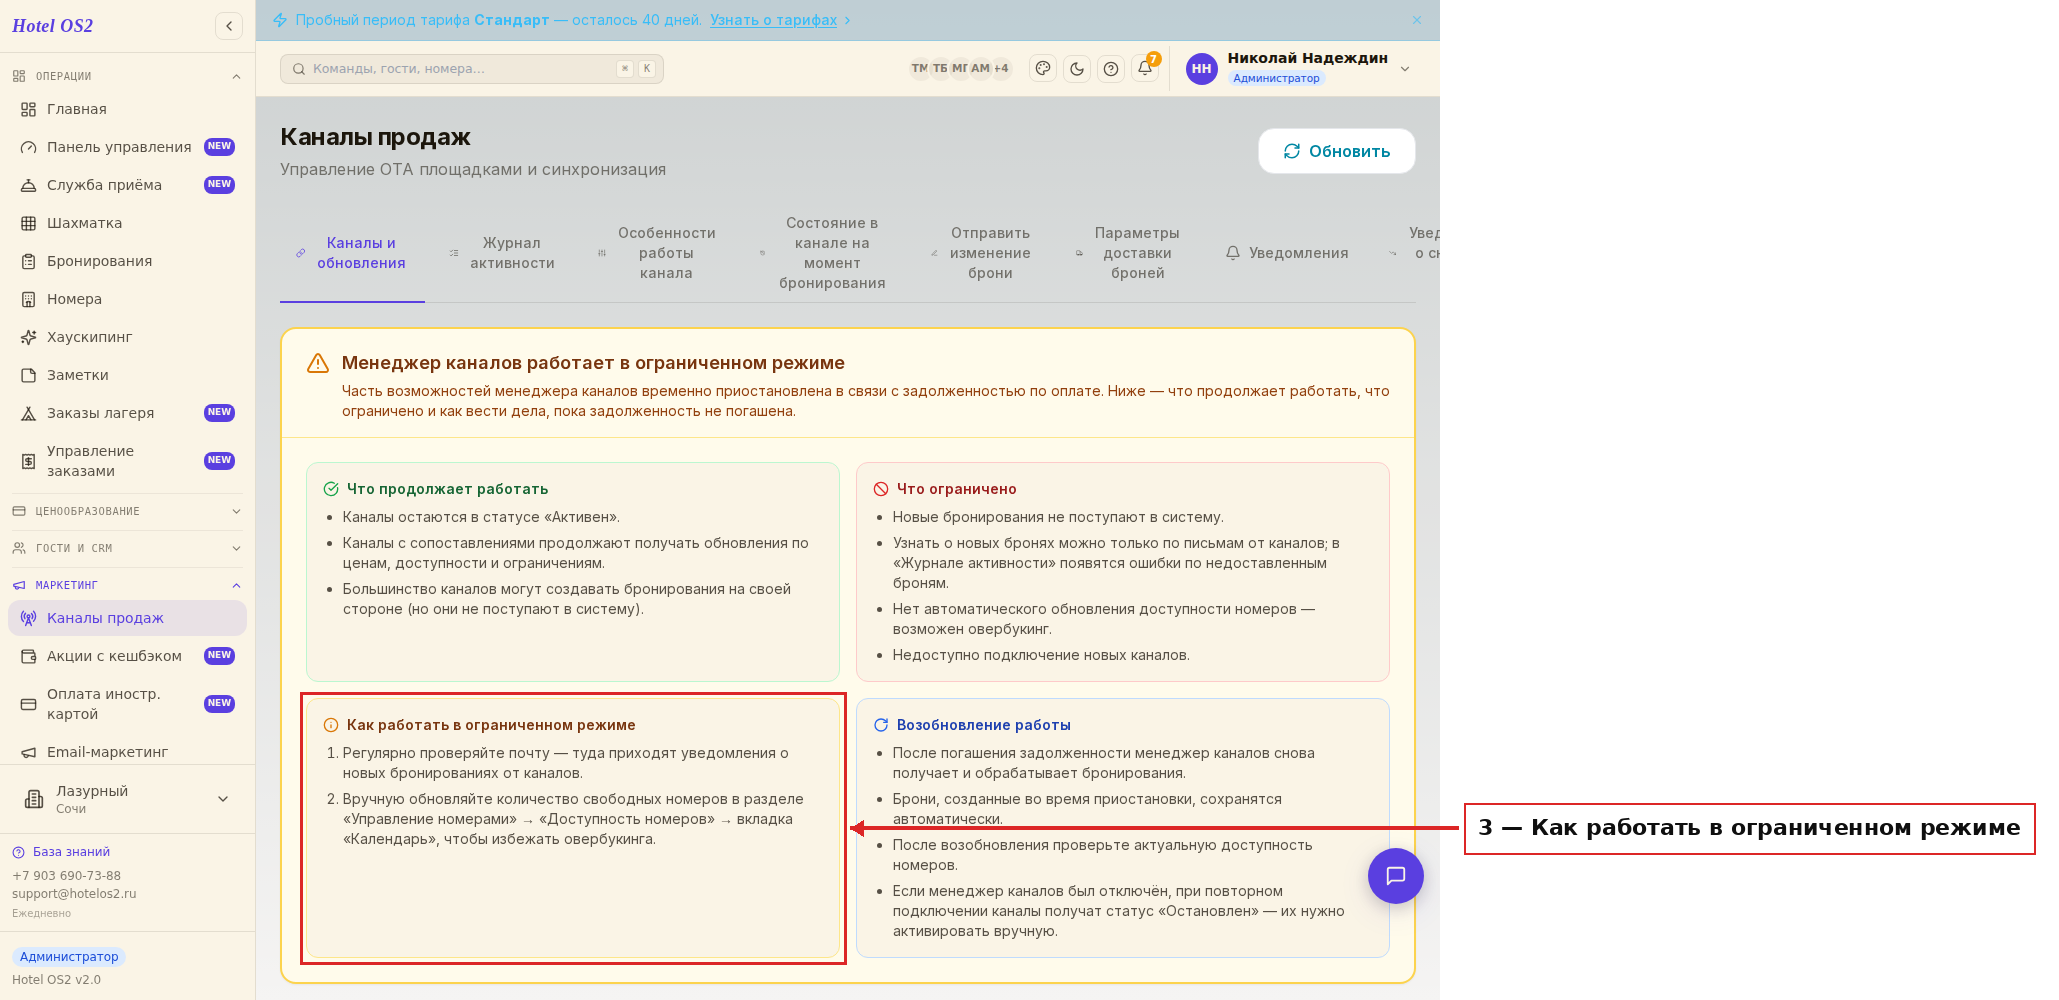Click the Заметки note icon

tap(29, 375)
